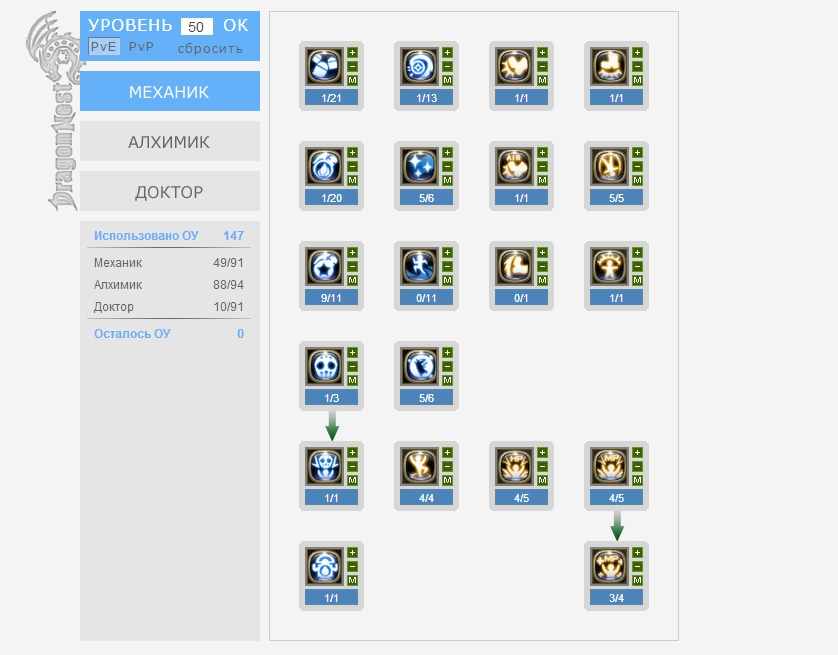
Task: Max out the 1/21 skill with M
Action: pos(352,80)
